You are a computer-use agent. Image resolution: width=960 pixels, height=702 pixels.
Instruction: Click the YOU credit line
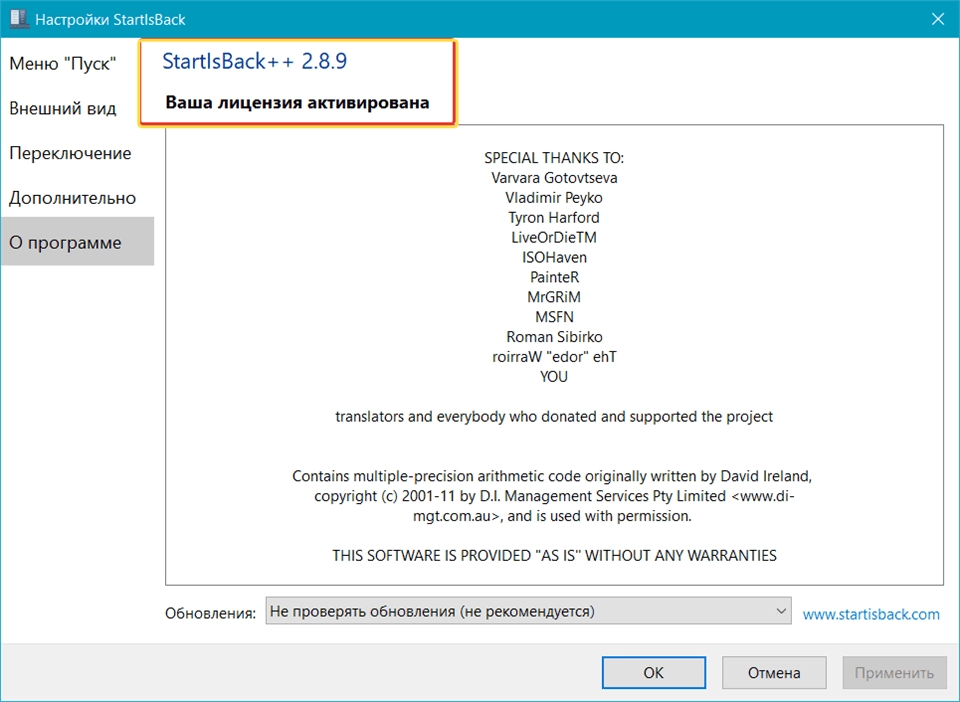[x=554, y=376]
